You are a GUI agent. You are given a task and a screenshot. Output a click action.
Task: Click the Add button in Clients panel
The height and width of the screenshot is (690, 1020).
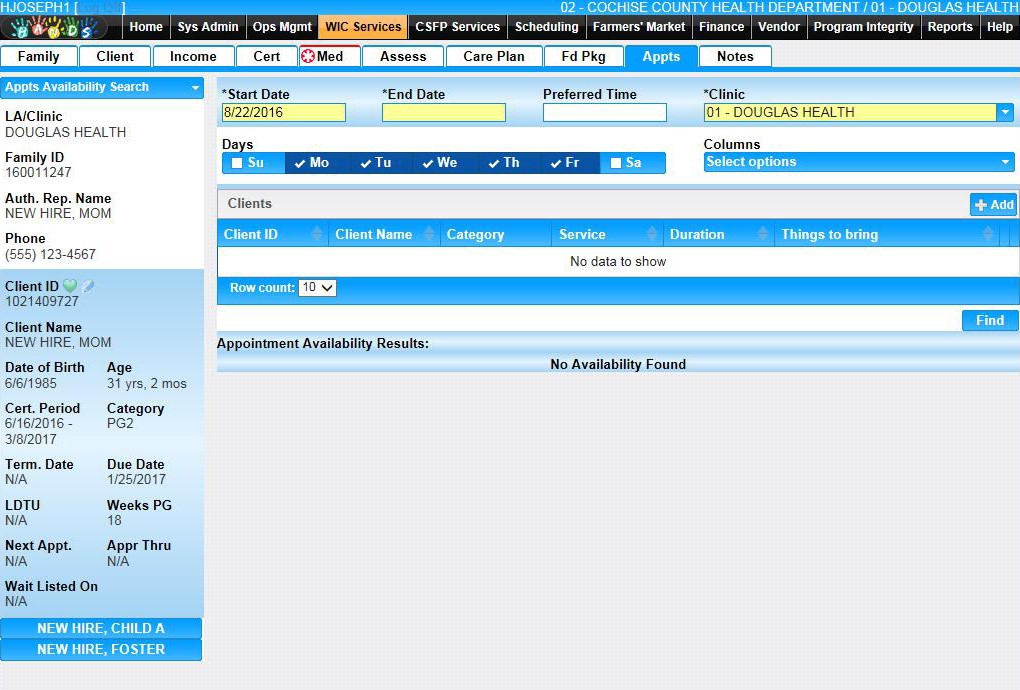tap(993, 204)
